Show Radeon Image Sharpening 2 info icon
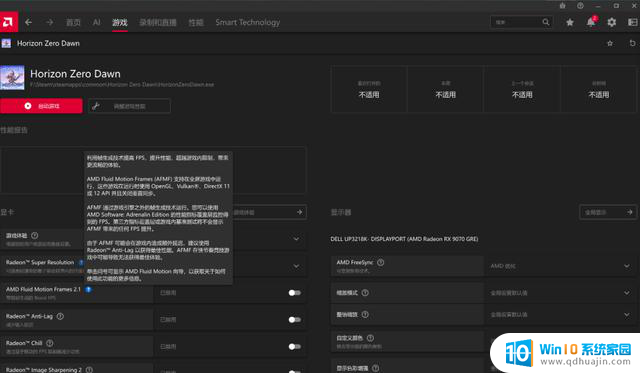Image resolution: width=640 pixels, height=373 pixels. 89,370
